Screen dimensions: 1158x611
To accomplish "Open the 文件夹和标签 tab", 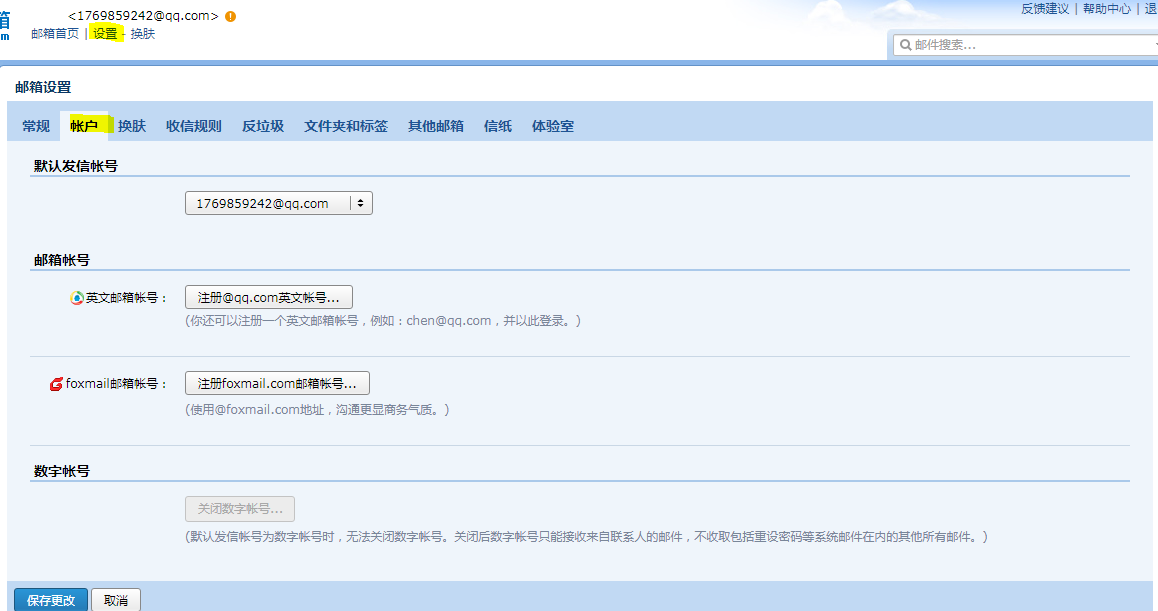I will (346, 126).
